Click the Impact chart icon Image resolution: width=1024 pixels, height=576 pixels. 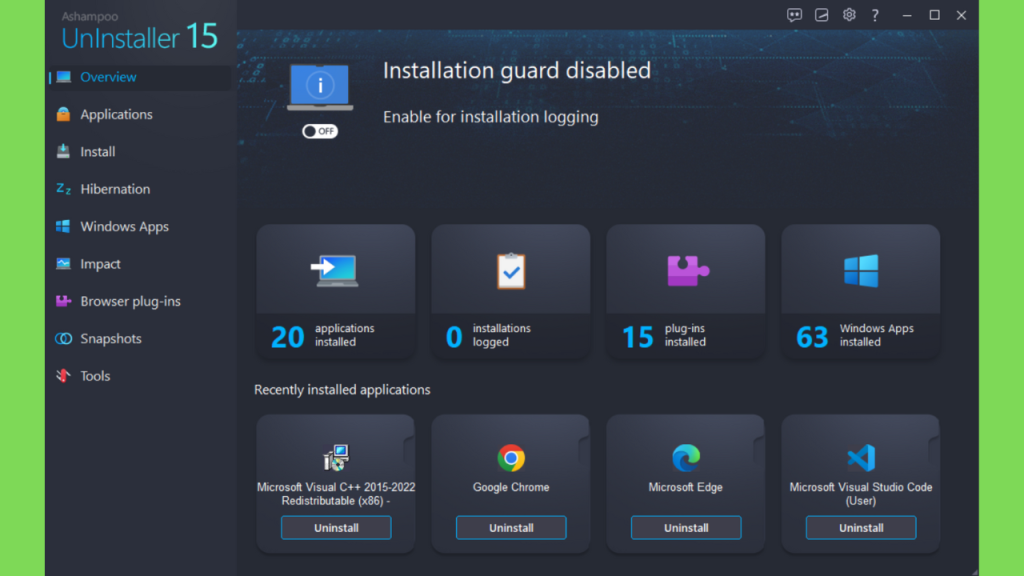(63, 264)
